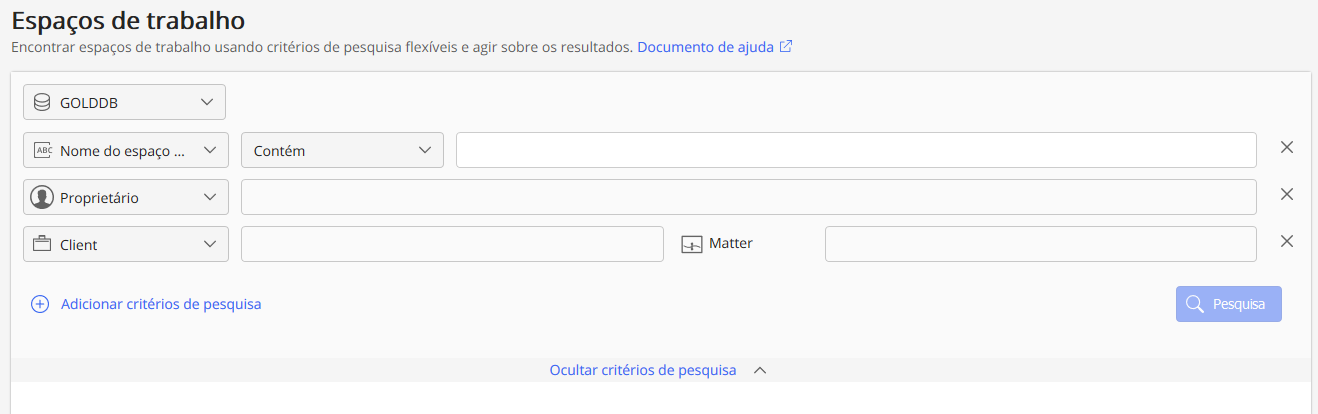The width and height of the screenshot is (1318, 414).
Task: Remove the Proprietário criteria row
Action: [1287, 195]
